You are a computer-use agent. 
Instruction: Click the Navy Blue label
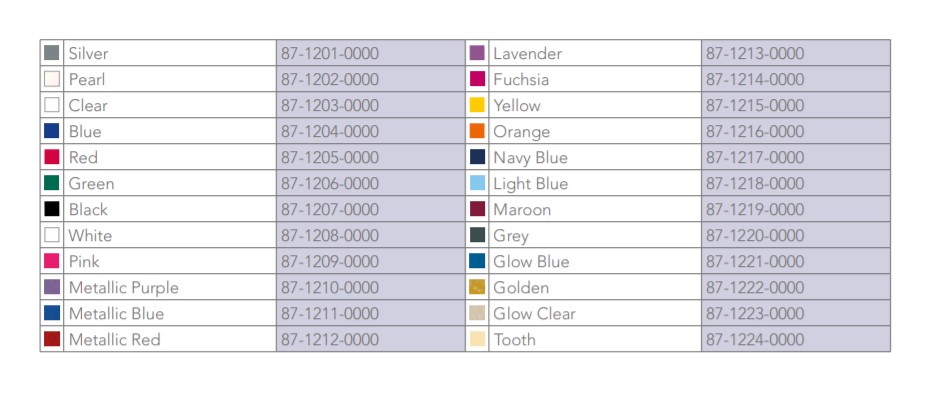point(530,158)
